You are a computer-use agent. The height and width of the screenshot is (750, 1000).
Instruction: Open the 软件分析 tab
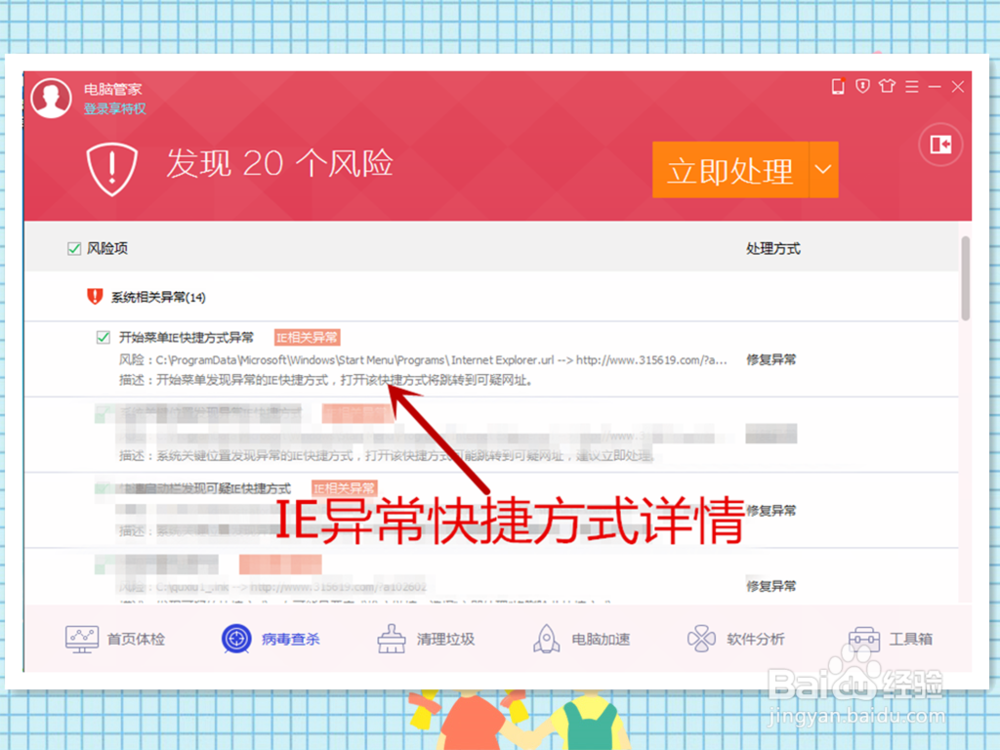(x=736, y=639)
